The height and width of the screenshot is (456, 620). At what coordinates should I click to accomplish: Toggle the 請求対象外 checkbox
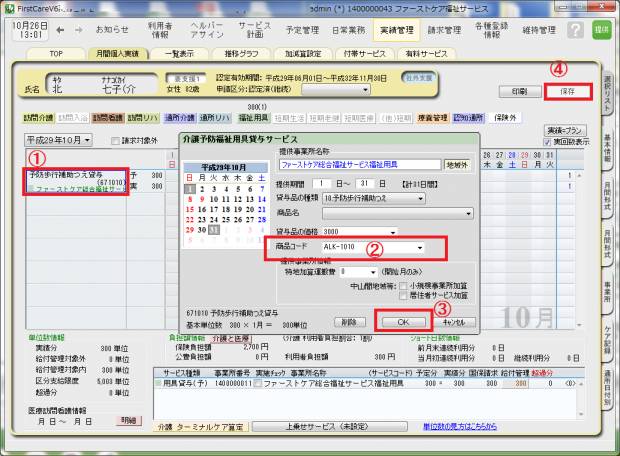pyautogui.click(x=115, y=141)
